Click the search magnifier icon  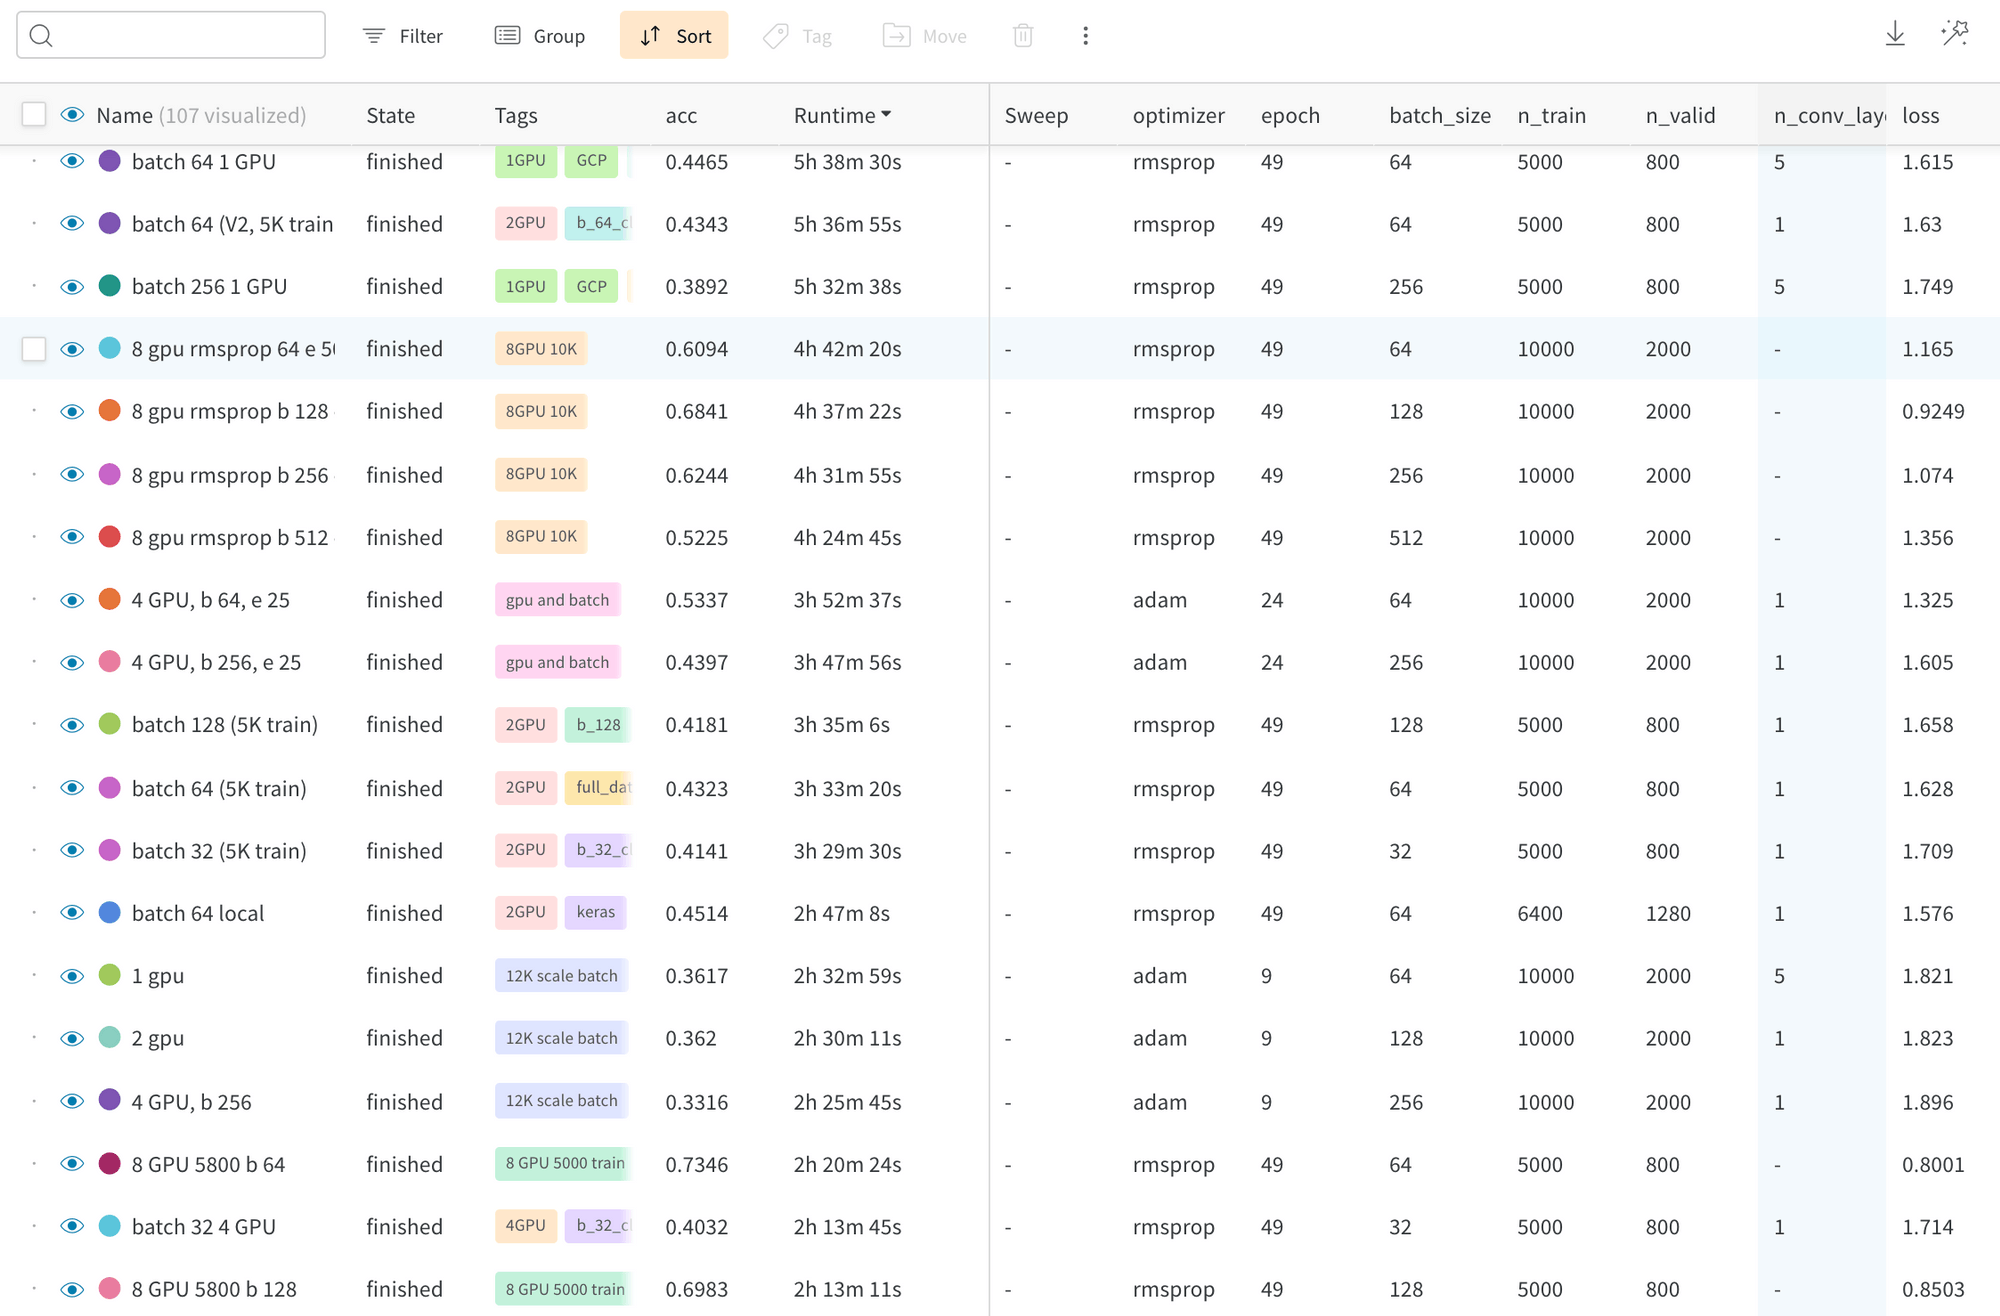[x=41, y=36]
